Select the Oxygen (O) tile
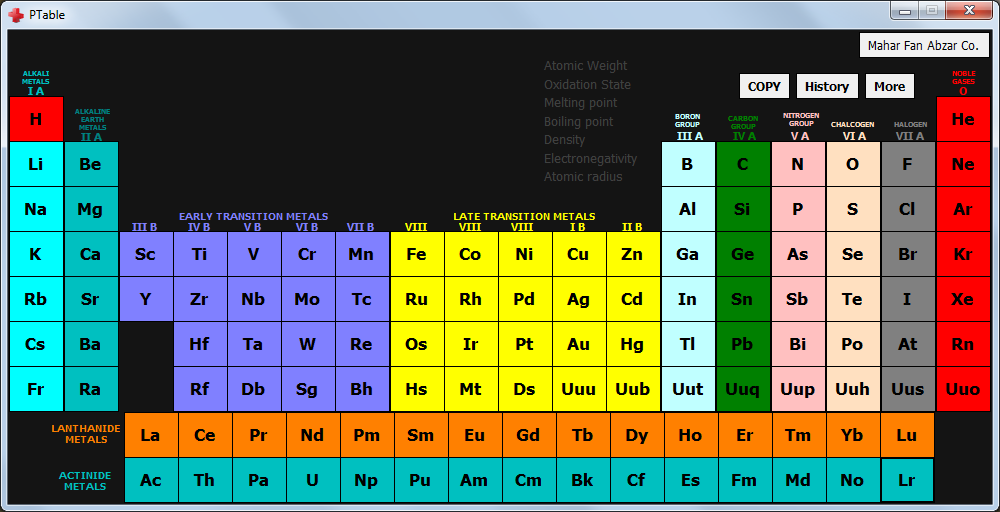 853,164
